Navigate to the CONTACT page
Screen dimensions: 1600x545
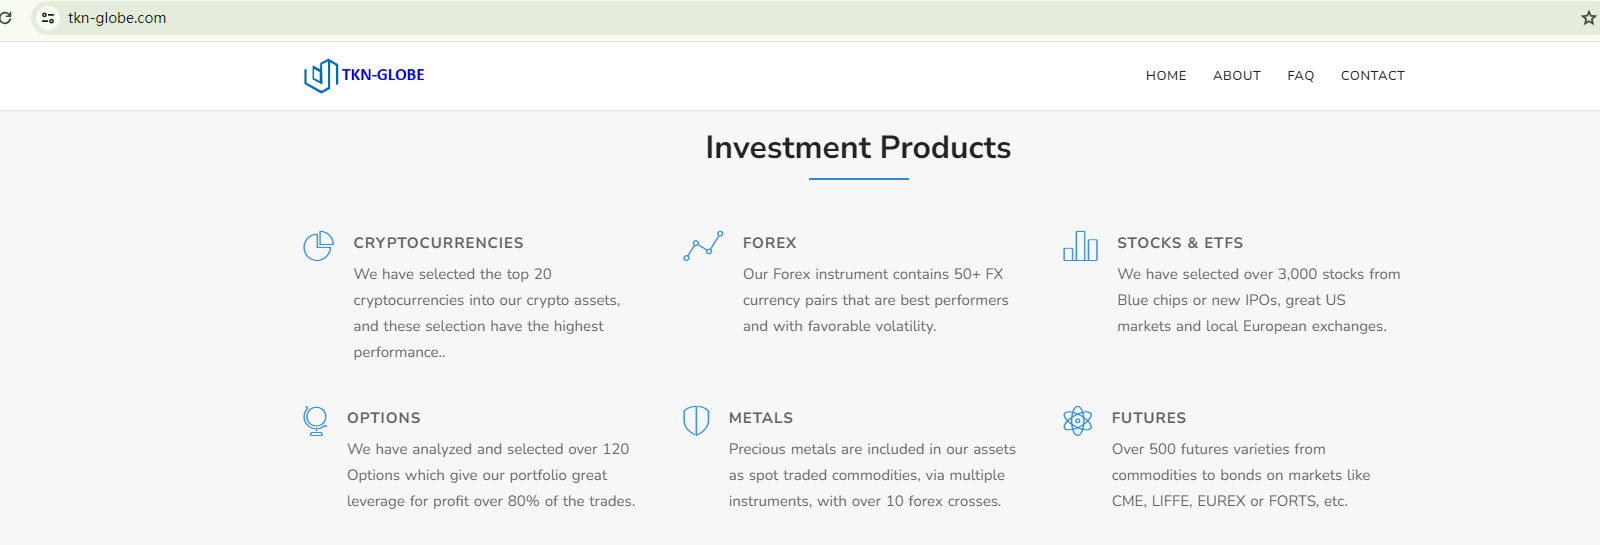click(1372, 76)
